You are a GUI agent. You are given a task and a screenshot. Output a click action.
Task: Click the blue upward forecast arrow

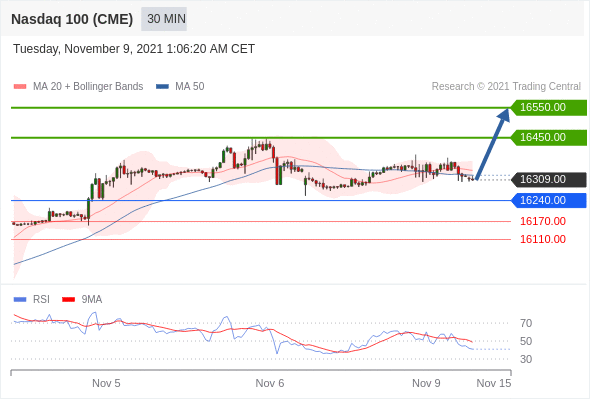493,144
